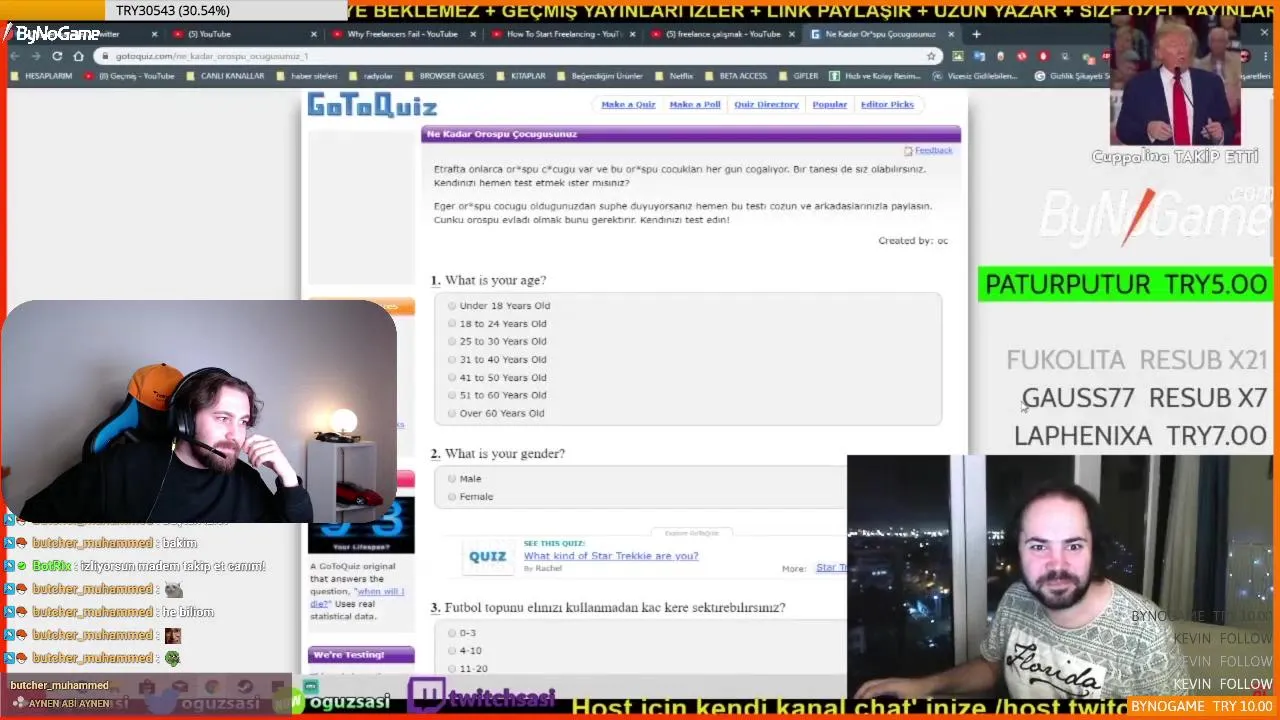Select '25 to 30 Years Old' option
Viewport: 1280px width, 720px height.
(452, 342)
